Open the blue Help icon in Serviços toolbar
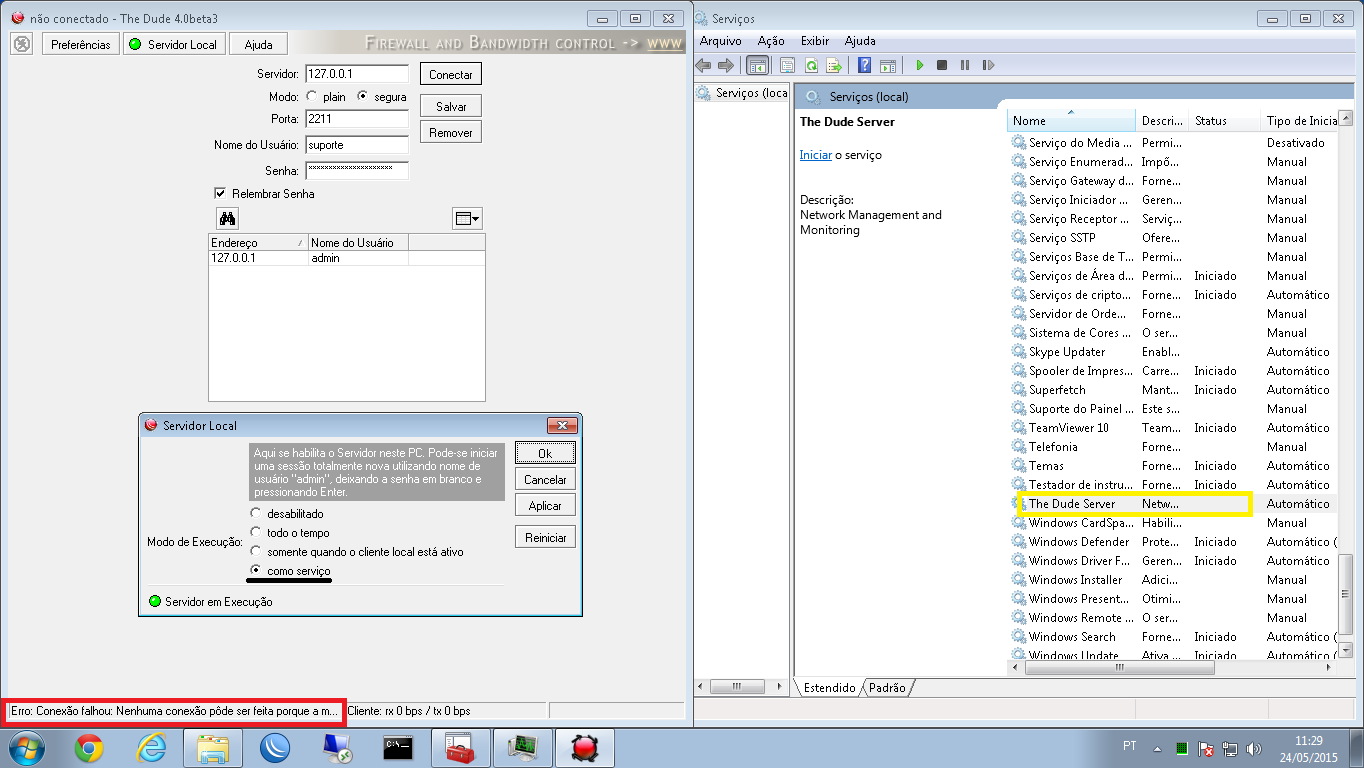The width and height of the screenshot is (1364, 768). point(863,65)
